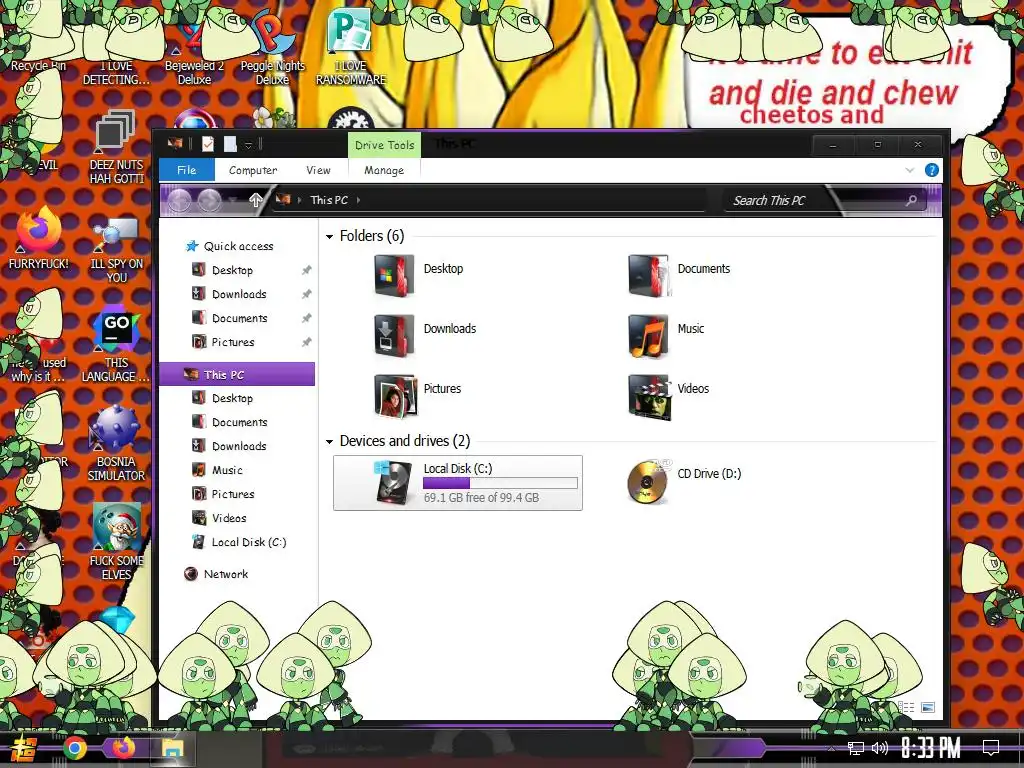Image resolution: width=1024 pixels, height=768 pixels.
Task: Open the notification center icon
Action: point(991,748)
